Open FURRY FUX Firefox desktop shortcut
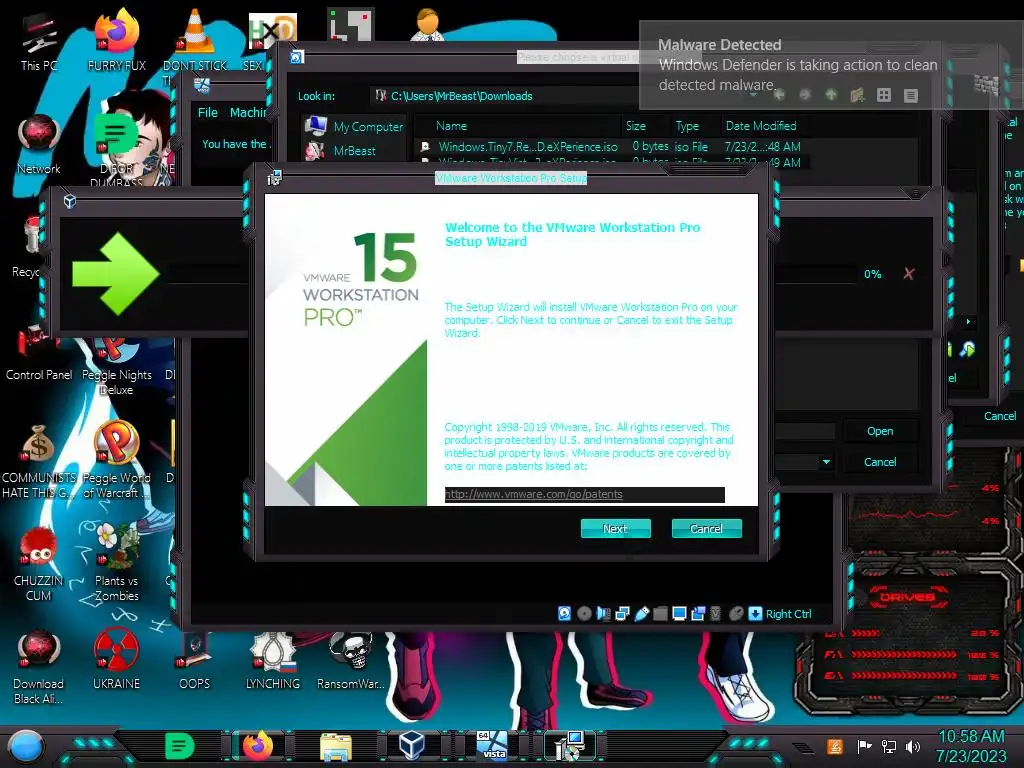 pyautogui.click(x=116, y=40)
